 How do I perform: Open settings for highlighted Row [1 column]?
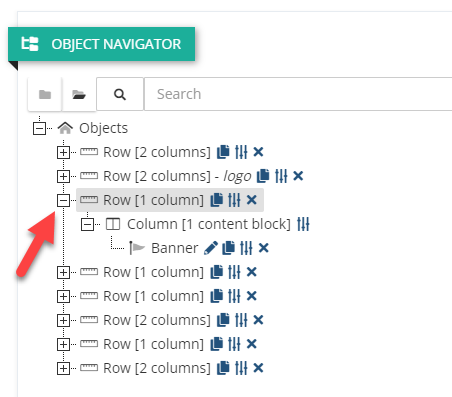click(234, 200)
